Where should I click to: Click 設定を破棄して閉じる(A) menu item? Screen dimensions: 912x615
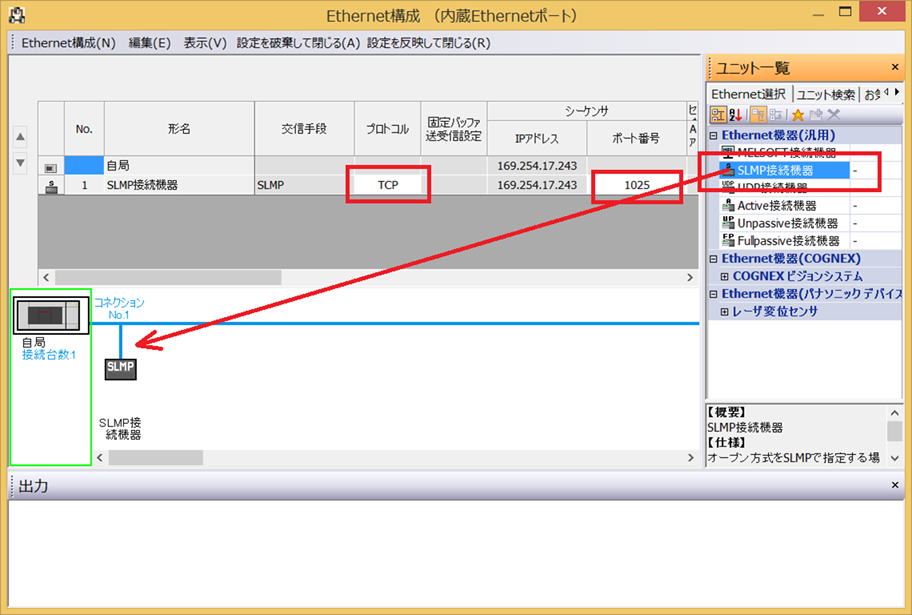298,43
